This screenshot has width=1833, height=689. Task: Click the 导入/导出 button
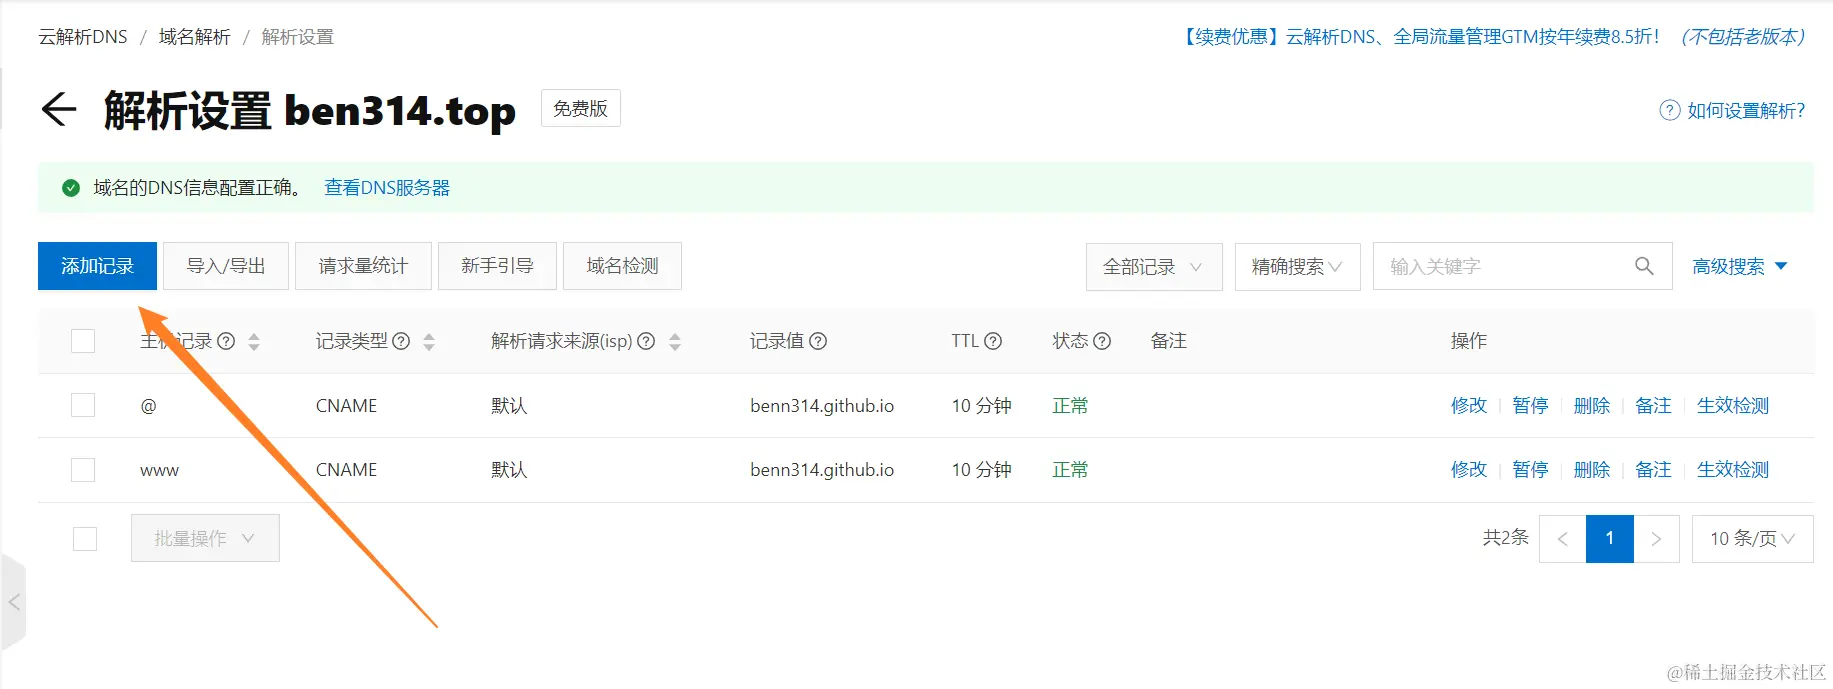226,266
